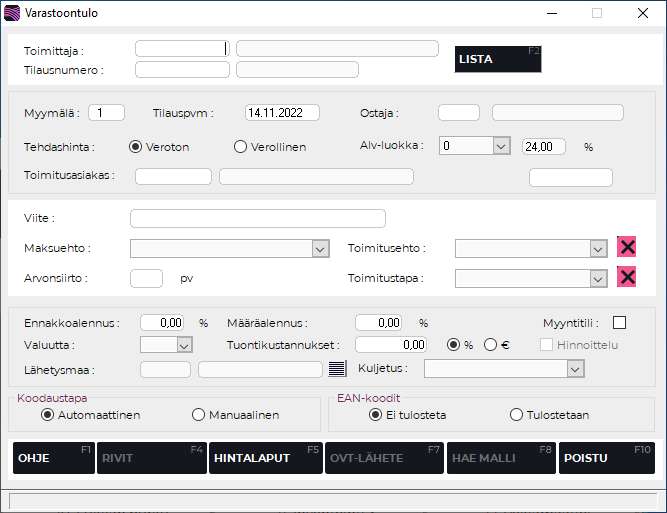Click the POISTU exit button
Viewport: 667px width, 513px height.
[x=606, y=458]
